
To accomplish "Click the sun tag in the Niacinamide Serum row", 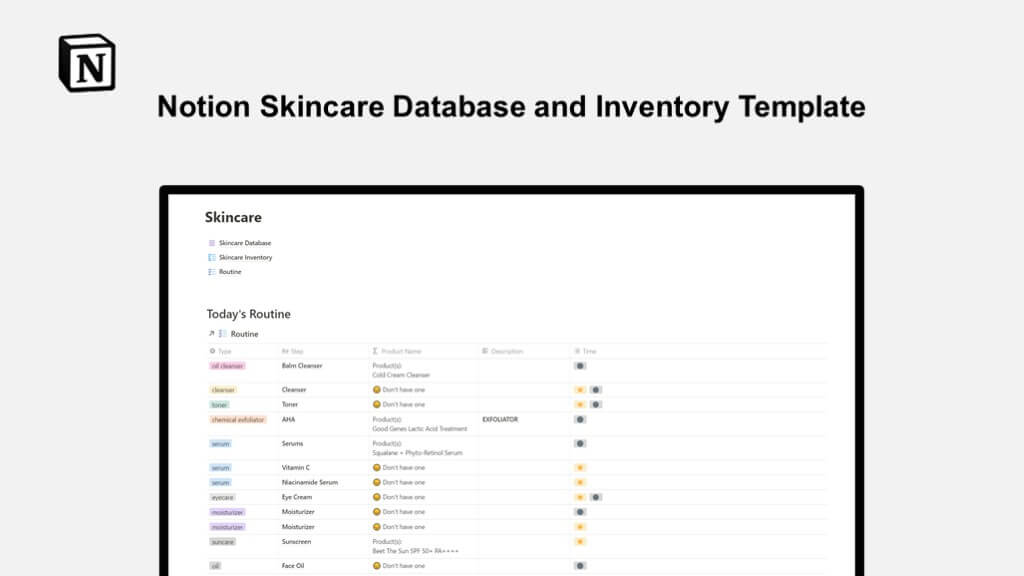I will click(580, 483).
